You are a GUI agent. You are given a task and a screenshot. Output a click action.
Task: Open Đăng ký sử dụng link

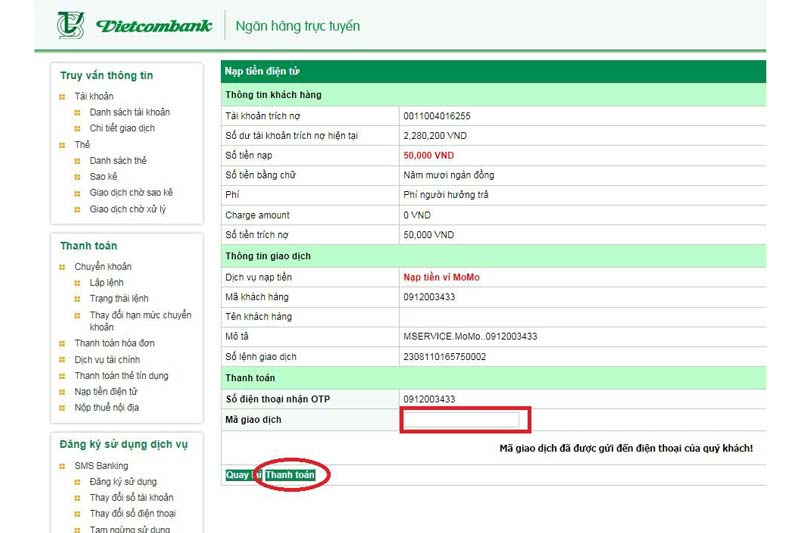point(123,481)
